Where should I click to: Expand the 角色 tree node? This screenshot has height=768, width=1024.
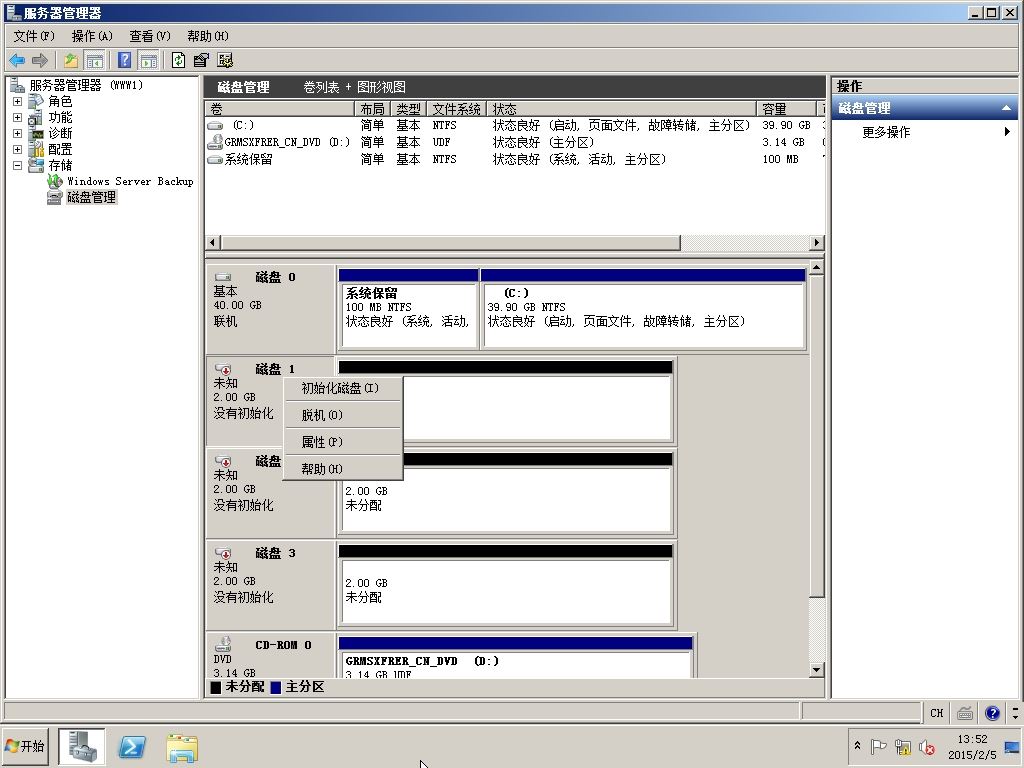click(x=18, y=101)
